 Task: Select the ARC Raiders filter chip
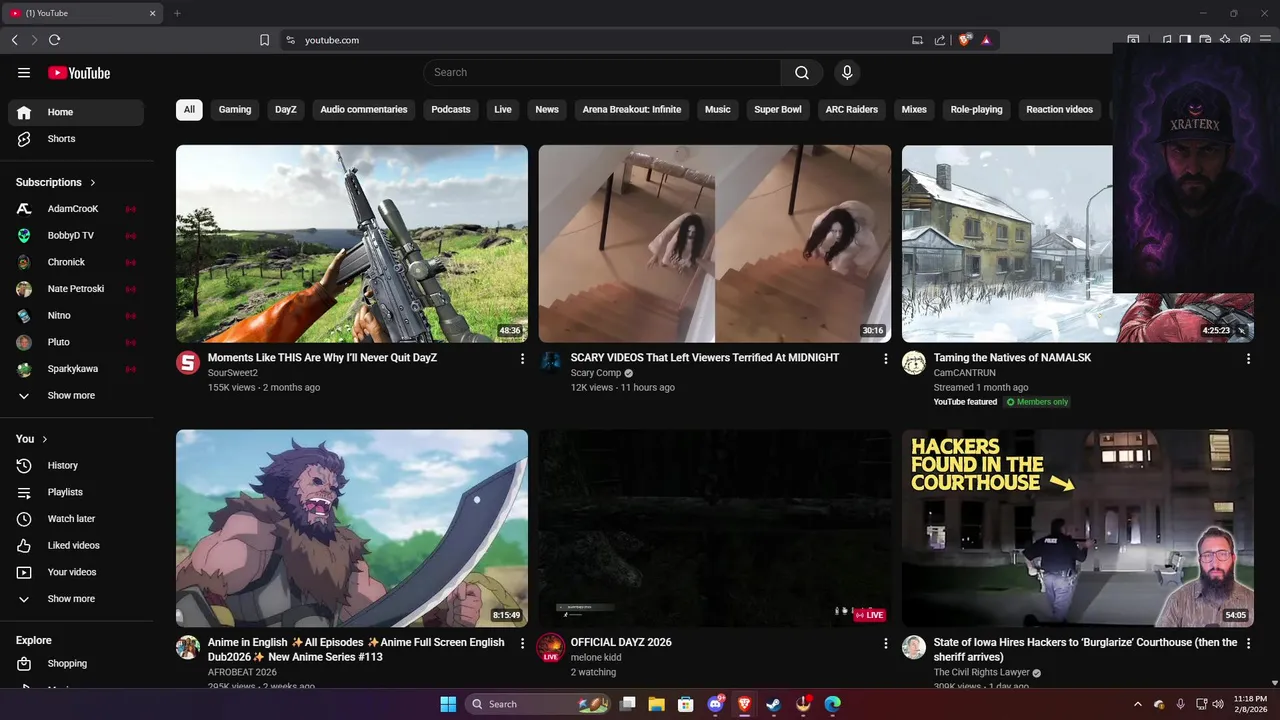point(852,109)
